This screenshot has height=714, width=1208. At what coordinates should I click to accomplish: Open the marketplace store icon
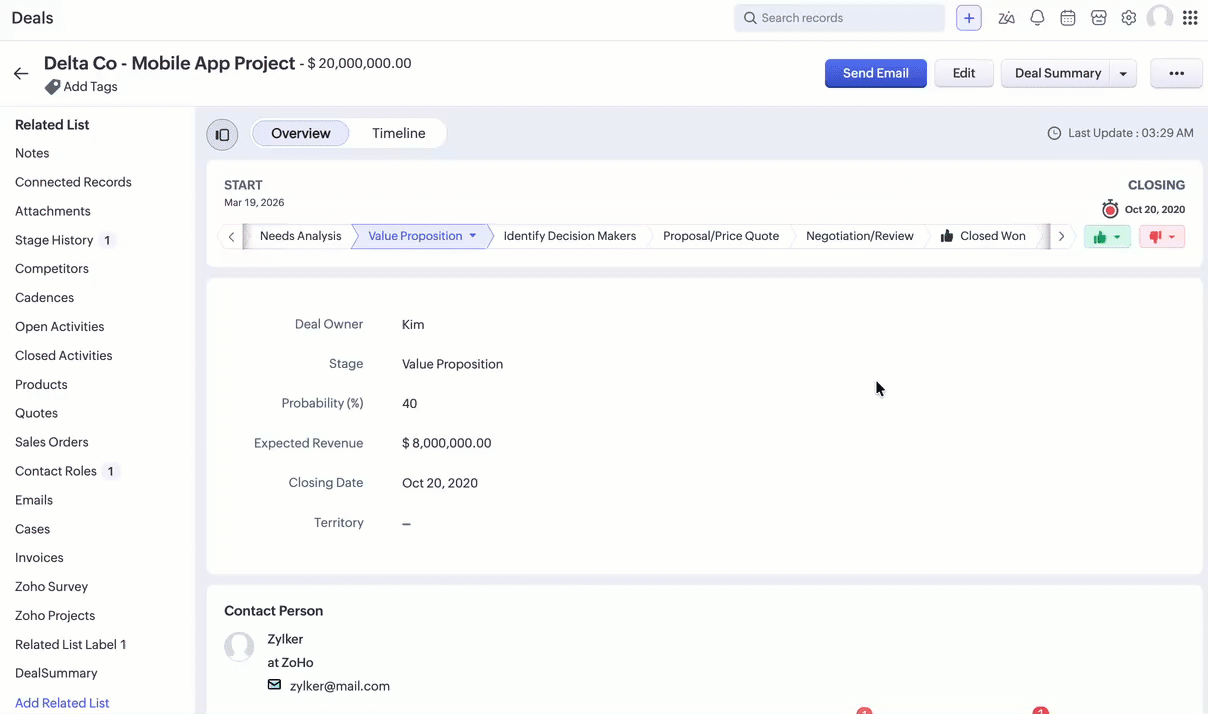point(1098,18)
